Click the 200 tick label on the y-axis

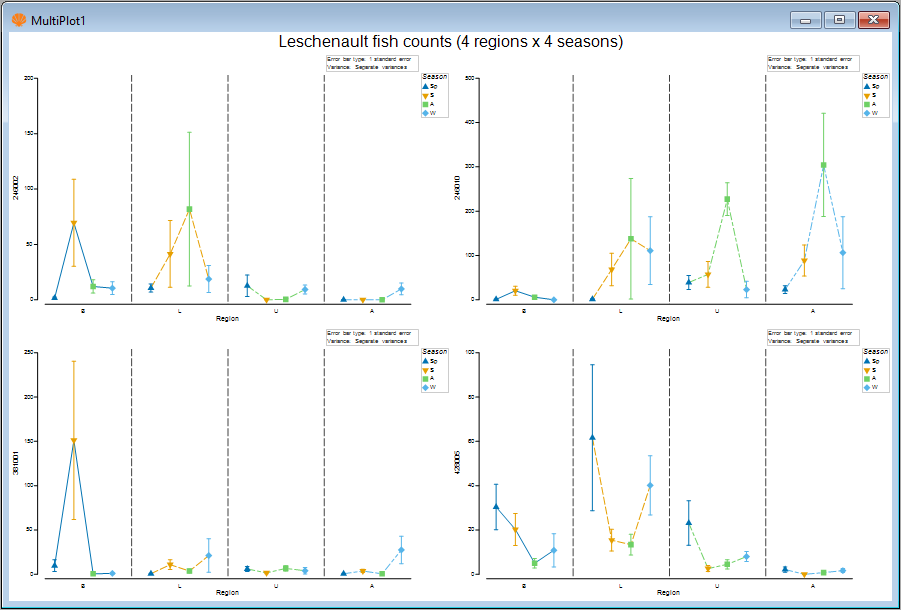click(28, 78)
